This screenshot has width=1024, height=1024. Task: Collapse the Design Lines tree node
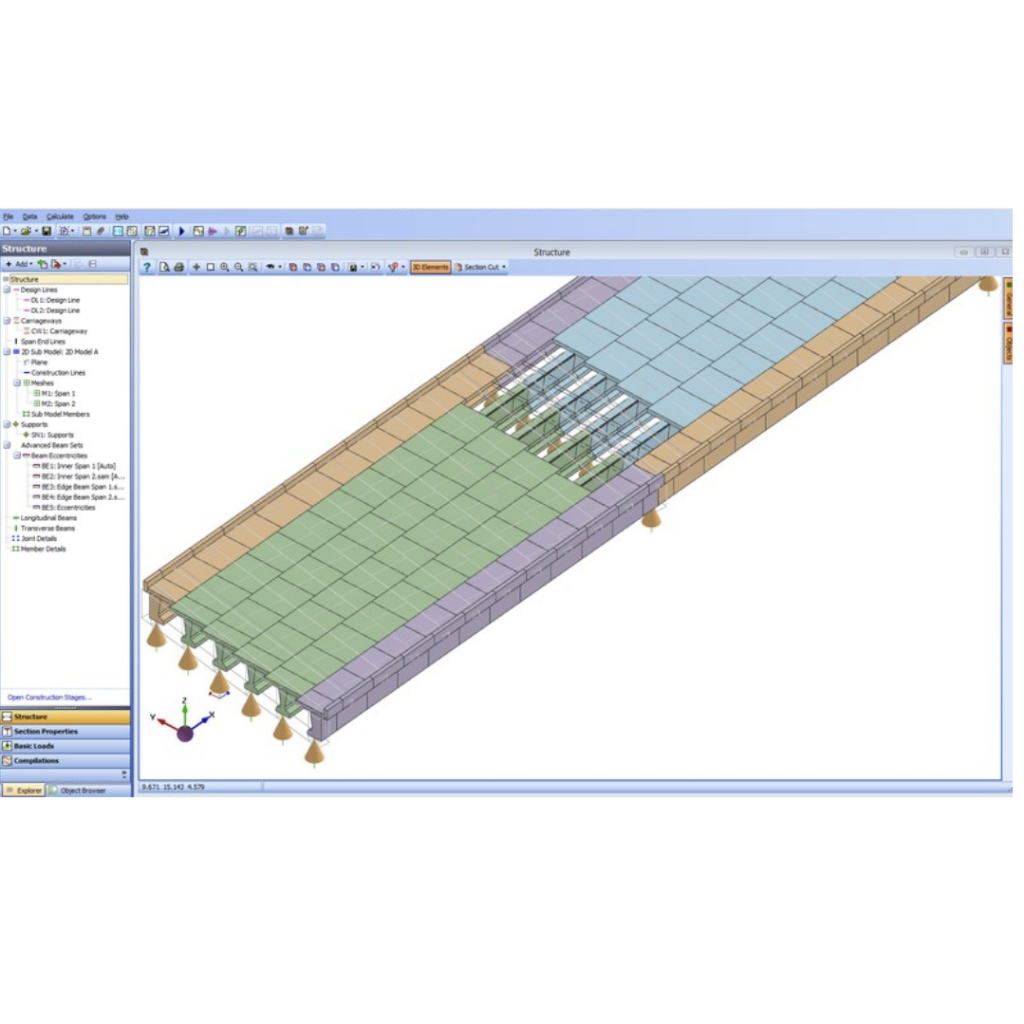(6, 290)
